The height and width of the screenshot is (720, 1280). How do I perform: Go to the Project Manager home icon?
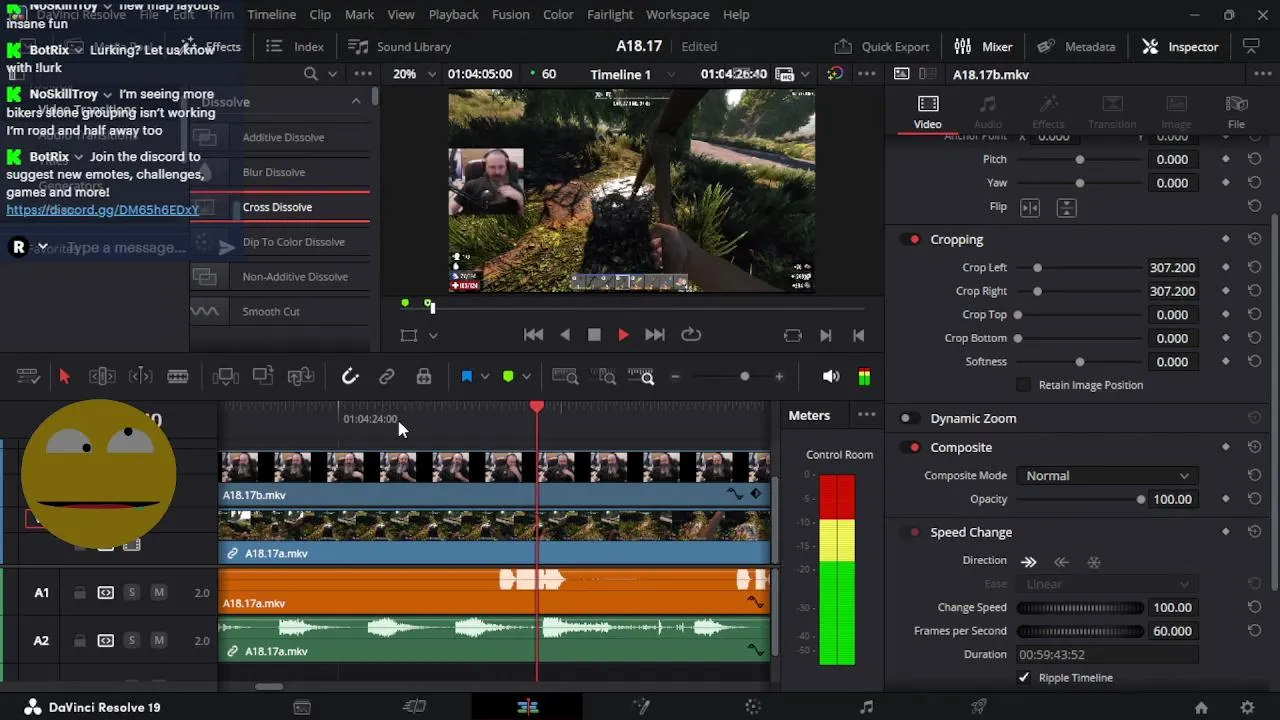coord(1201,707)
